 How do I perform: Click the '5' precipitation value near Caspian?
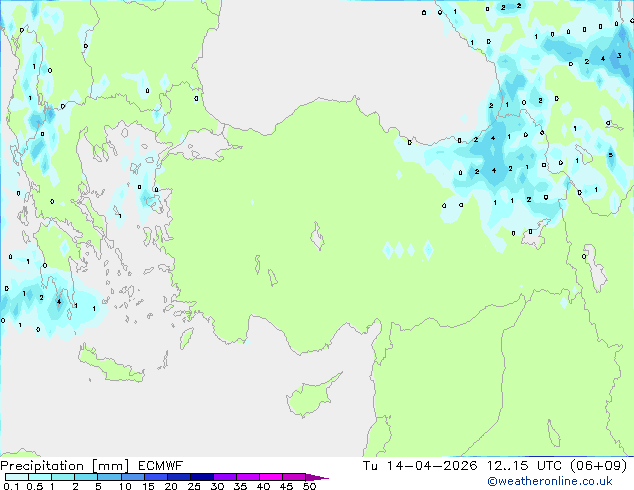611,155
